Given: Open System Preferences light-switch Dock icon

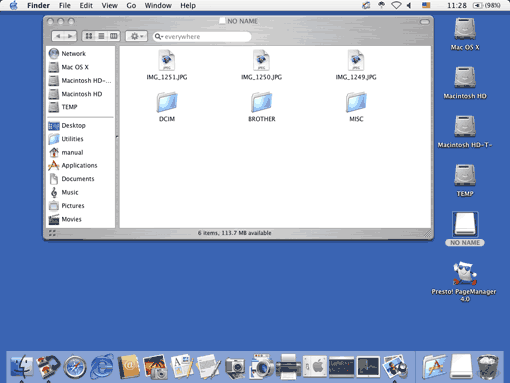Looking at the screenshot, I should point(315,367).
